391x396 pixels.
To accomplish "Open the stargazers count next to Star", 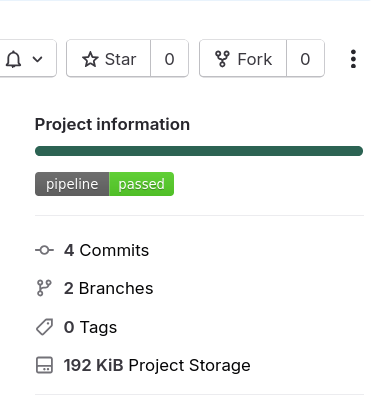I will click(169, 59).
